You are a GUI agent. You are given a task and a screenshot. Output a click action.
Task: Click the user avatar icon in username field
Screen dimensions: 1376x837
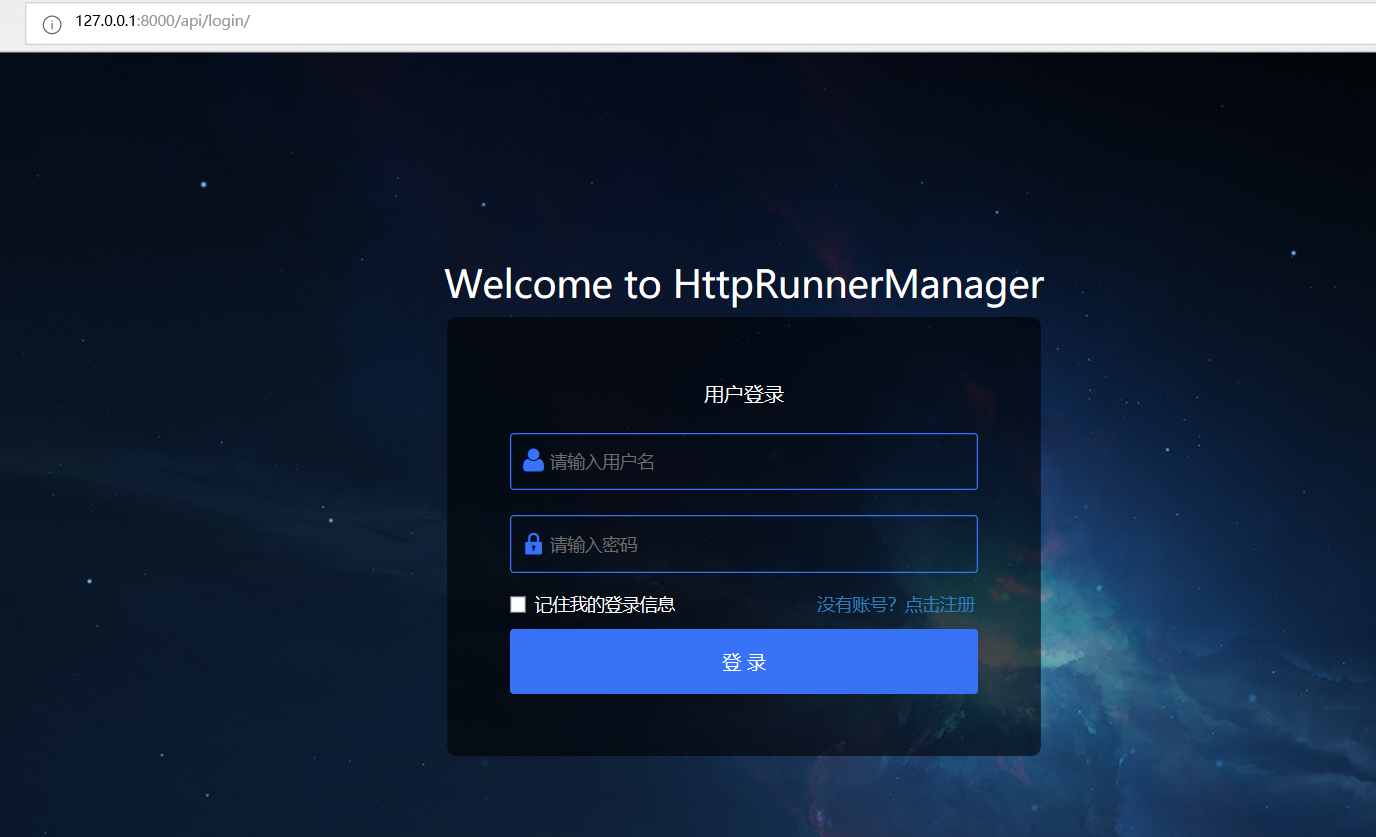pos(533,460)
